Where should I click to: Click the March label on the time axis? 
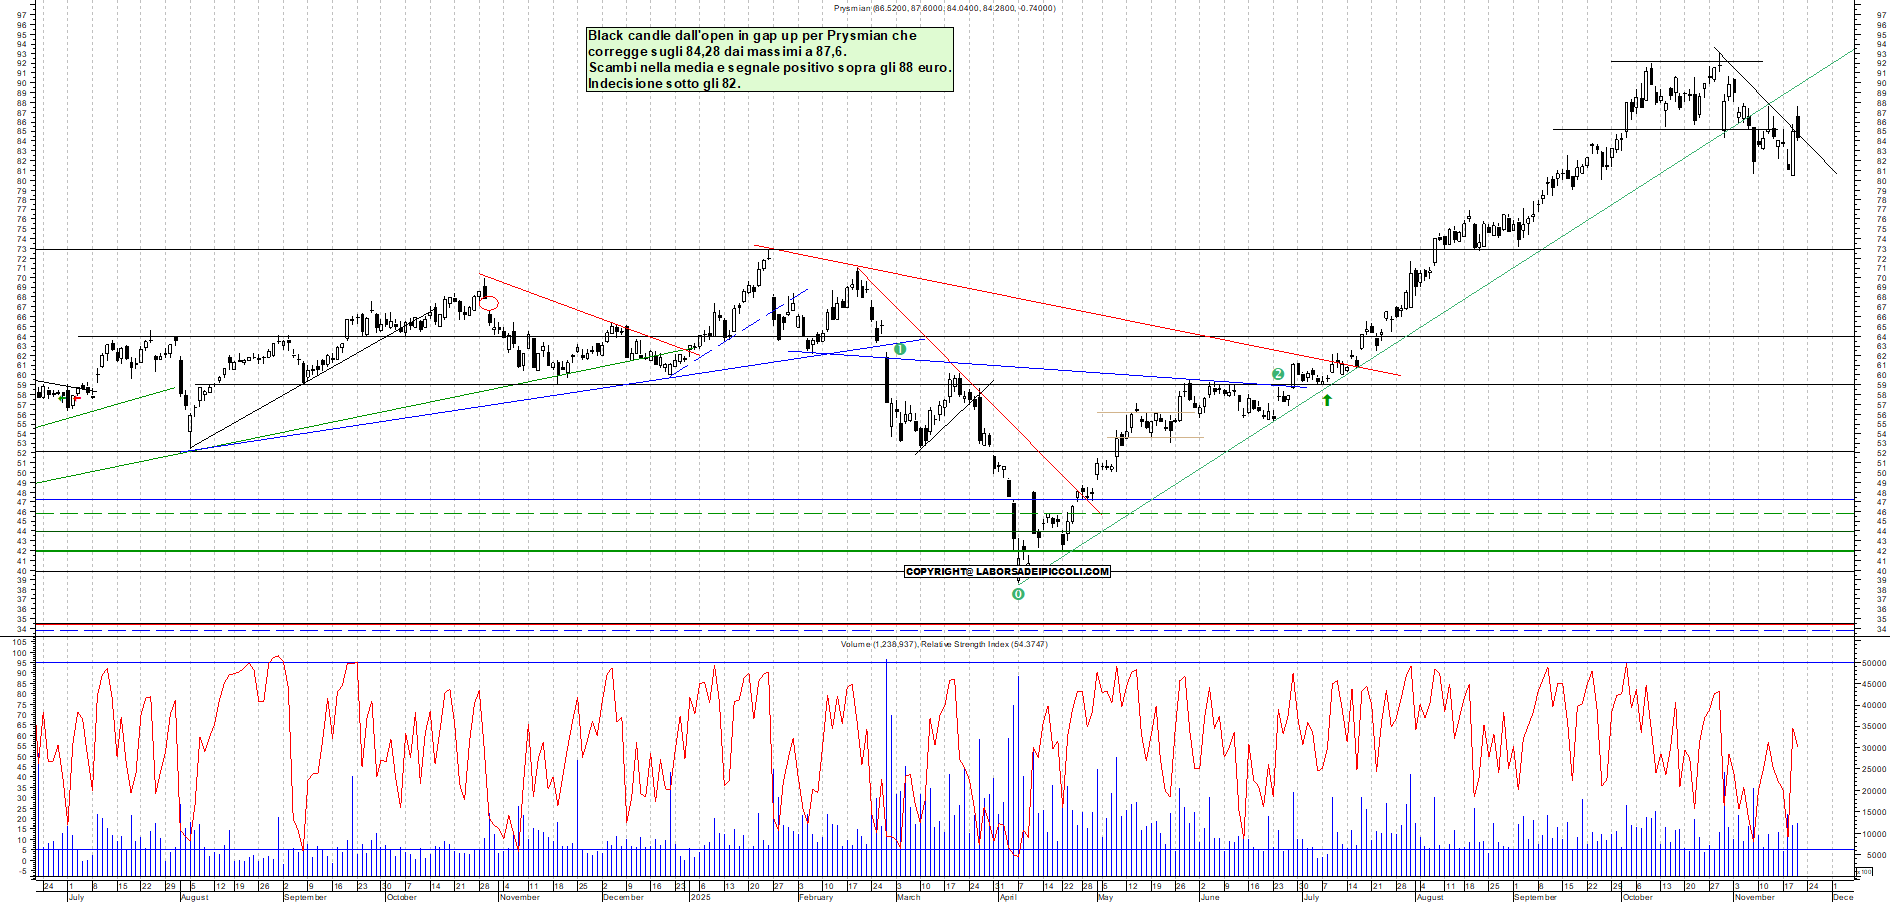tap(908, 897)
